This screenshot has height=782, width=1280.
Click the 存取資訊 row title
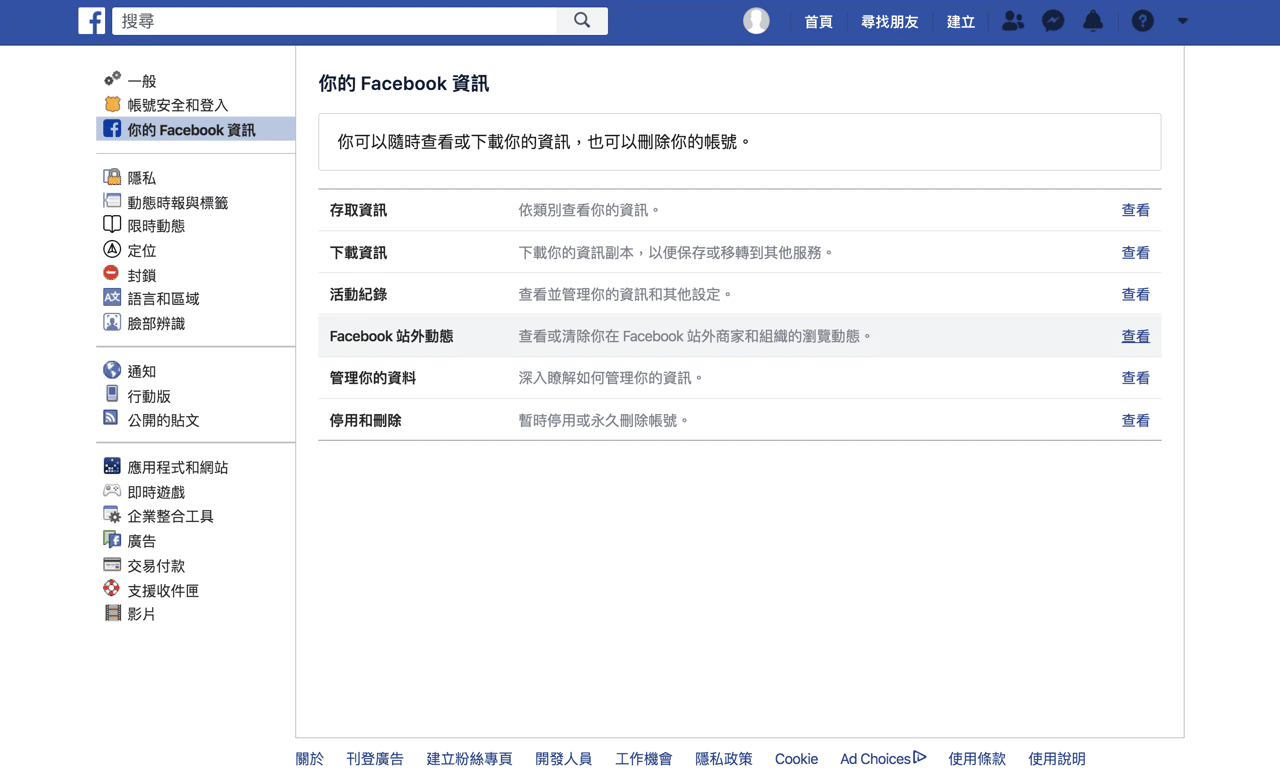[x=358, y=210]
